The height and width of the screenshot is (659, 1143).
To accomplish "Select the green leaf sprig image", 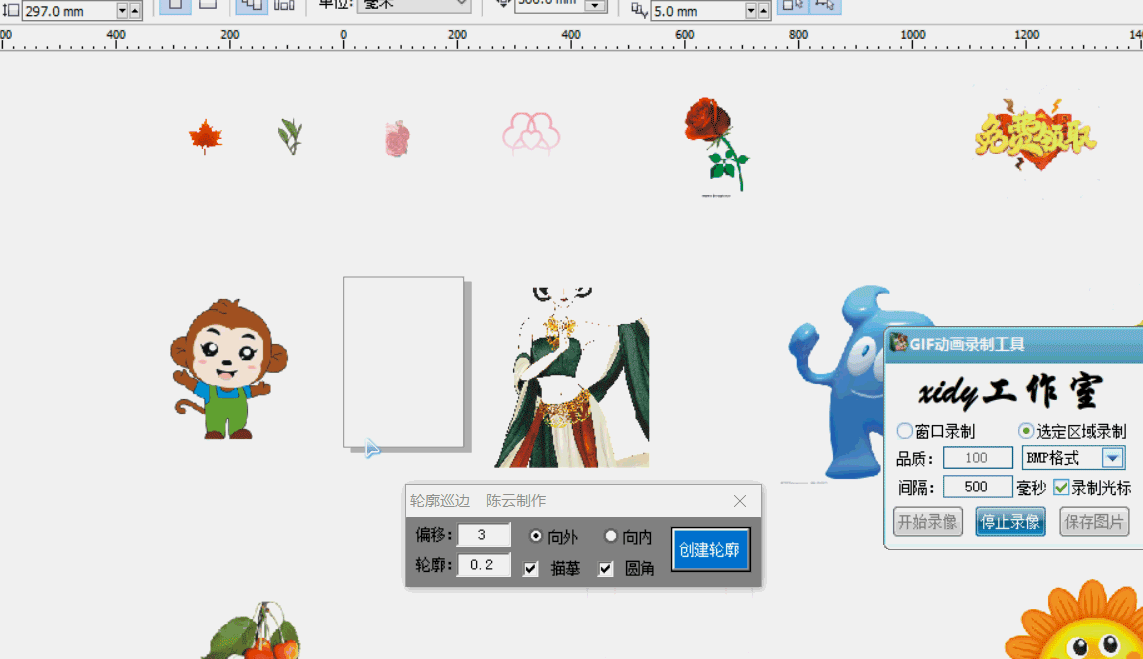I will (x=290, y=136).
